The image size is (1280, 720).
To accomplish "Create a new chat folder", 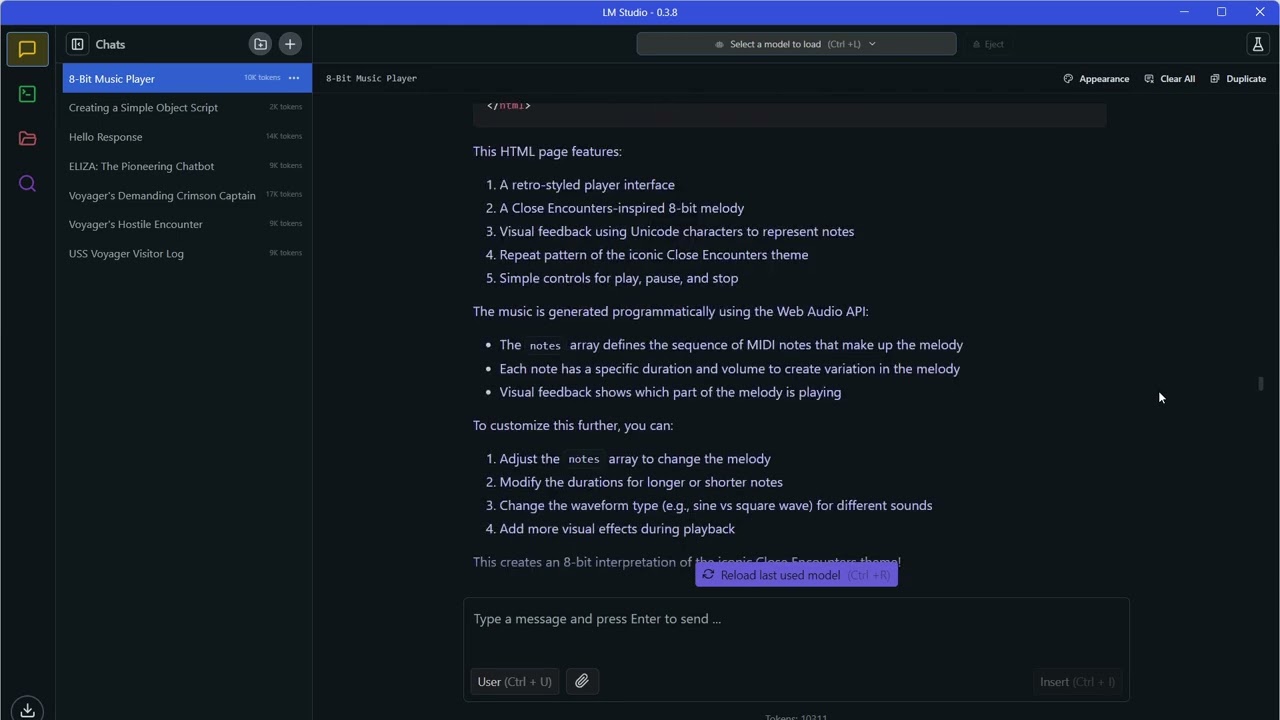I will (260, 44).
